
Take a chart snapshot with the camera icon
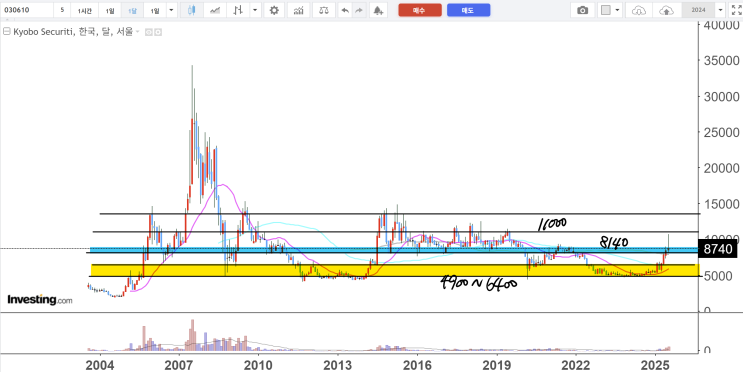click(x=582, y=10)
